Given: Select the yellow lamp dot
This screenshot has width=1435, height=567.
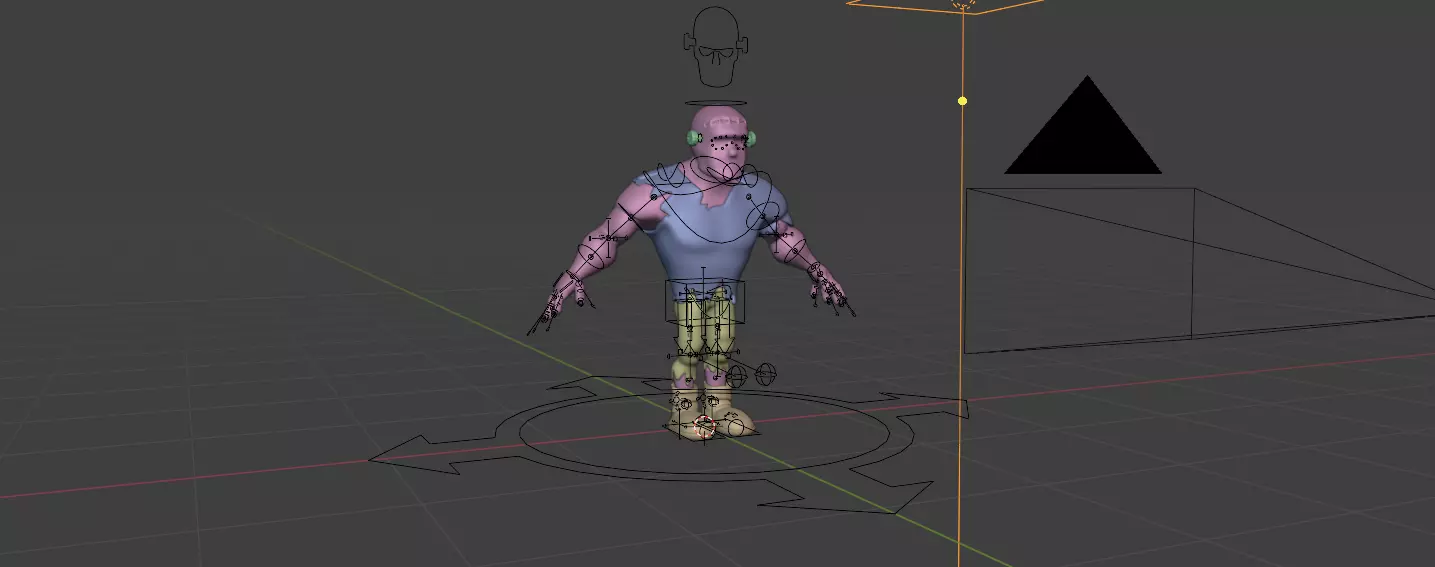Looking at the screenshot, I should pyautogui.click(x=962, y=101).
